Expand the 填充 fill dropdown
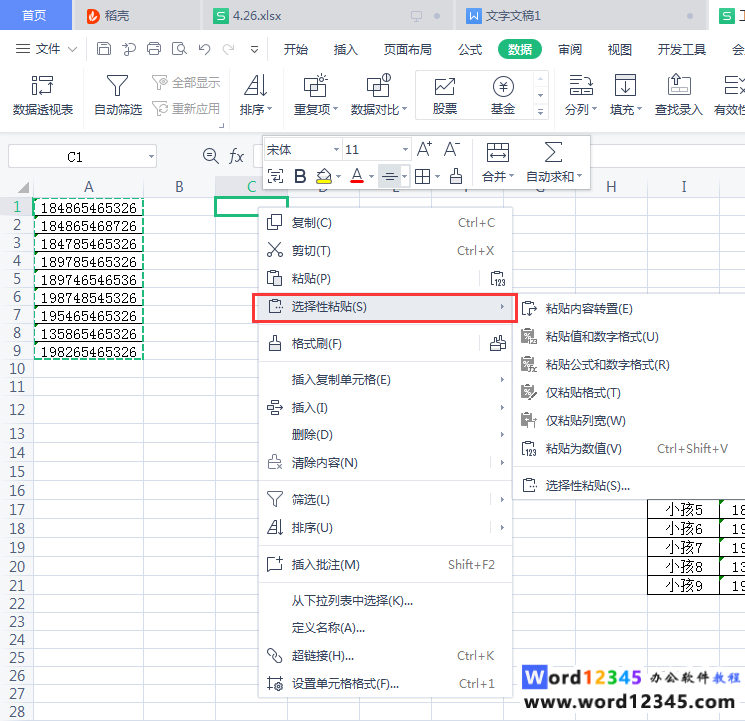Image resolution: width=745 pixels, height=721 pixels. point(639,109)
